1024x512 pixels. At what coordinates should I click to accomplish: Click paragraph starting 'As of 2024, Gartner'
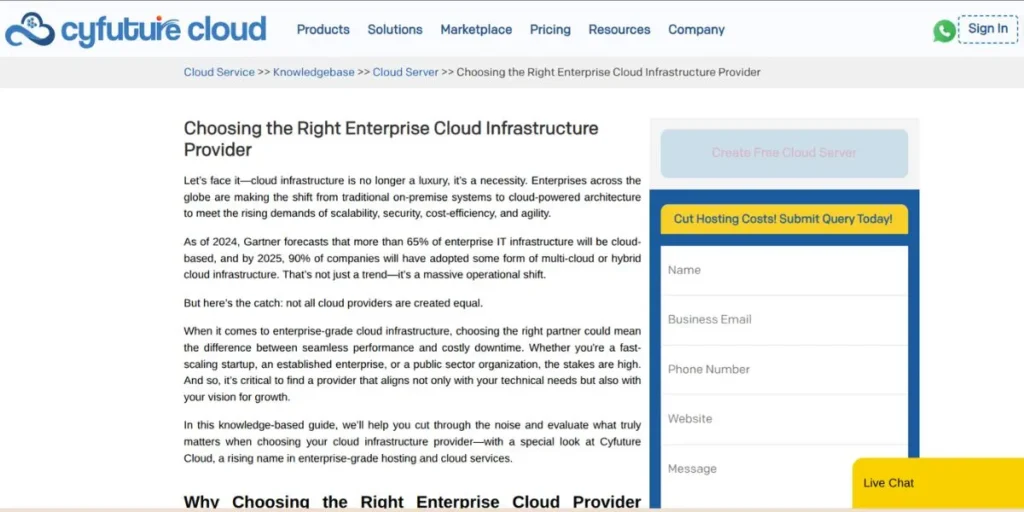point(412,258)
